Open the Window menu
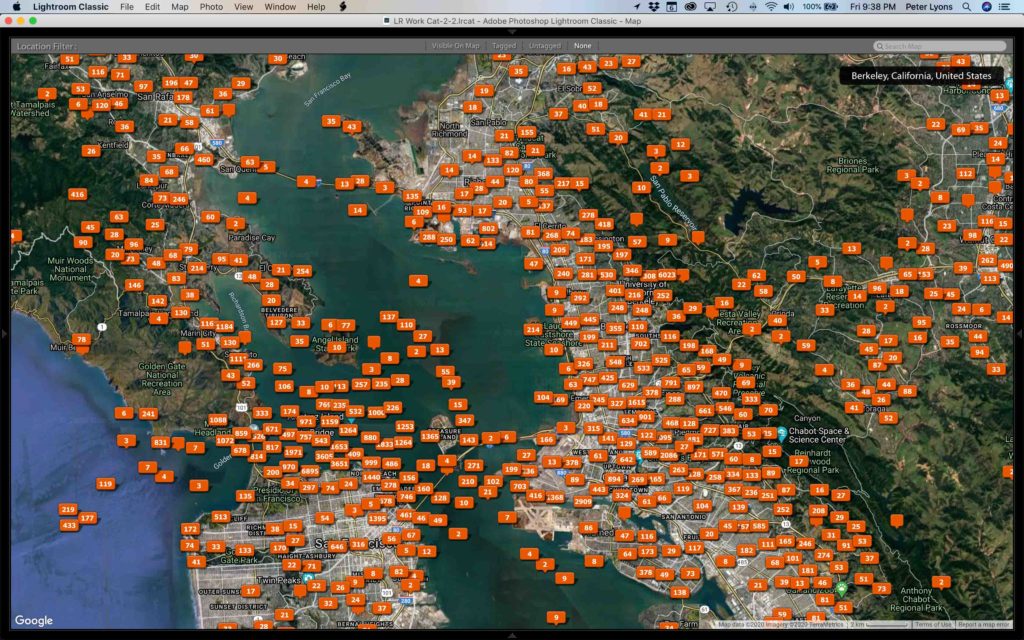Image resolution: width=1024 pixels, height=640 pixels. coord(280,7)
